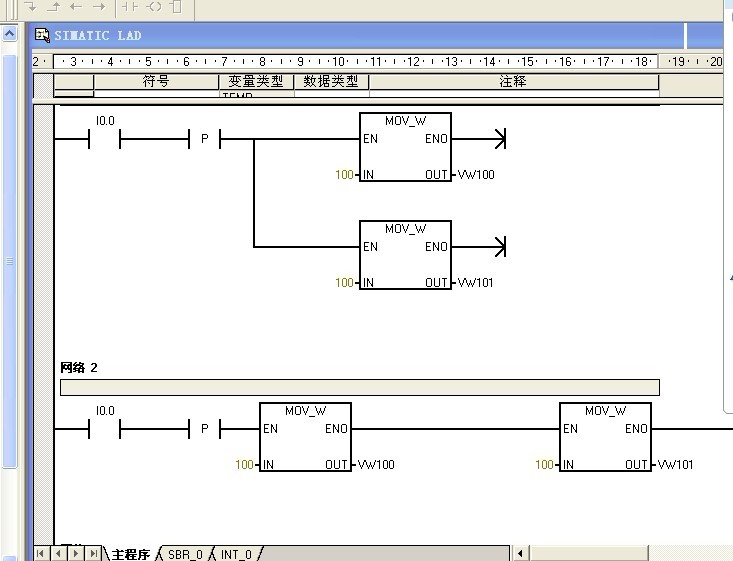Viewport: 733px width, 561px height.
Task: Click the line right toolbar icon
Action: coord(98,7)
